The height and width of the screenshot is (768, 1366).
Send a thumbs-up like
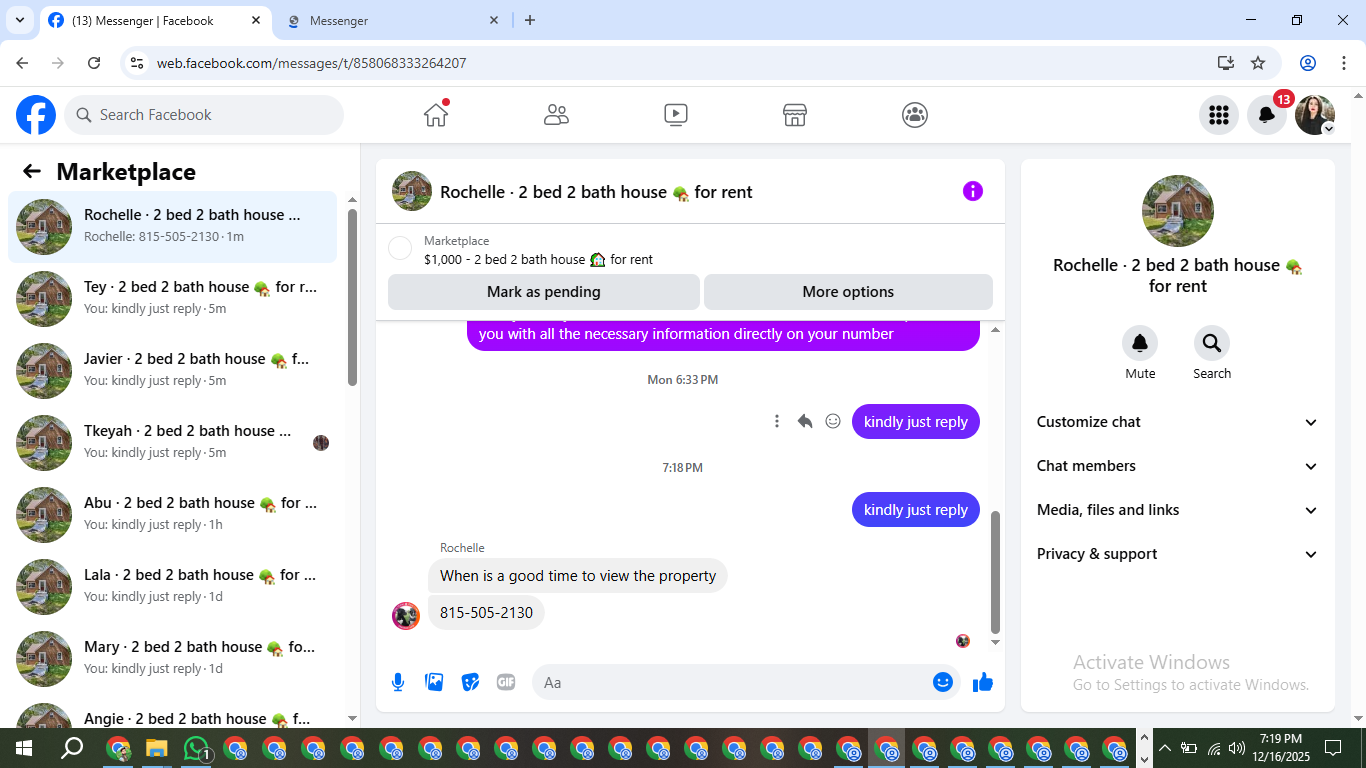(x=983, y=682)
